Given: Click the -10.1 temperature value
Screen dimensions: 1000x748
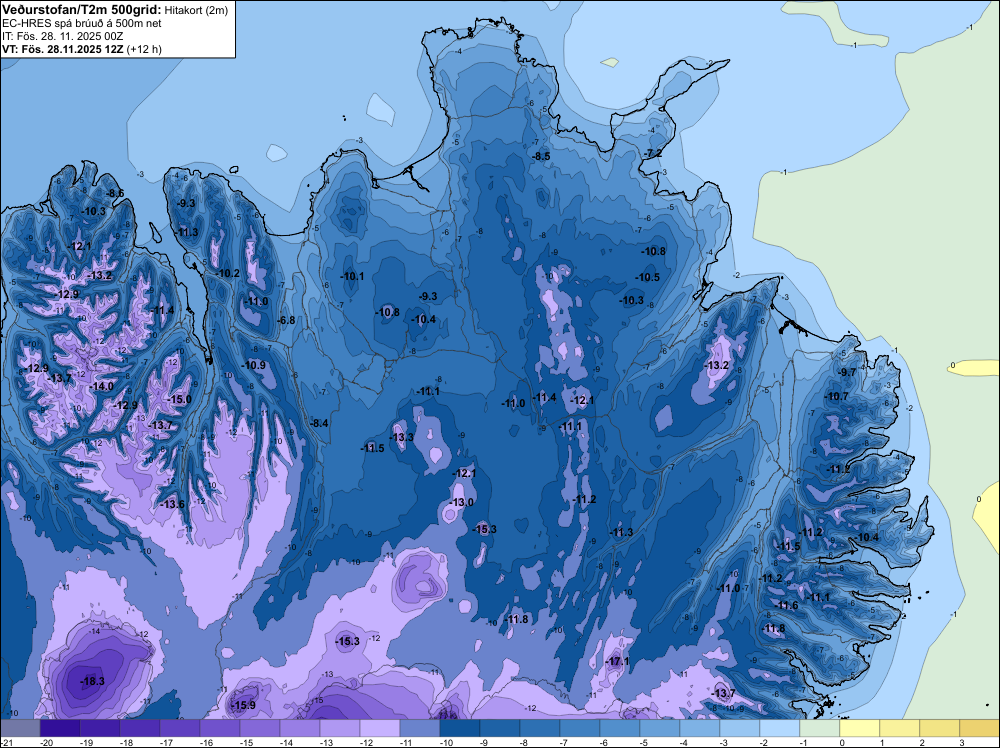Looking at the screenshot, I should 351,277.
